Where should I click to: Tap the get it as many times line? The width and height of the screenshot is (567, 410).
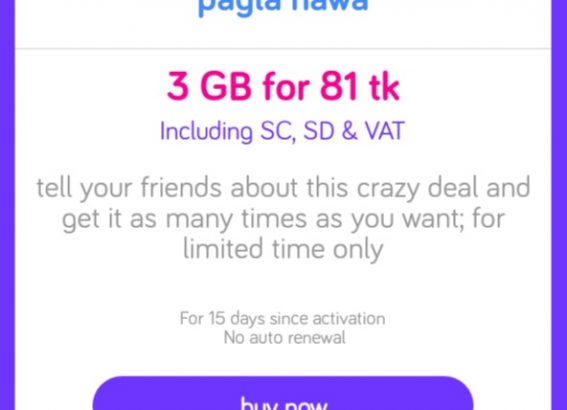tap(283, 219)
